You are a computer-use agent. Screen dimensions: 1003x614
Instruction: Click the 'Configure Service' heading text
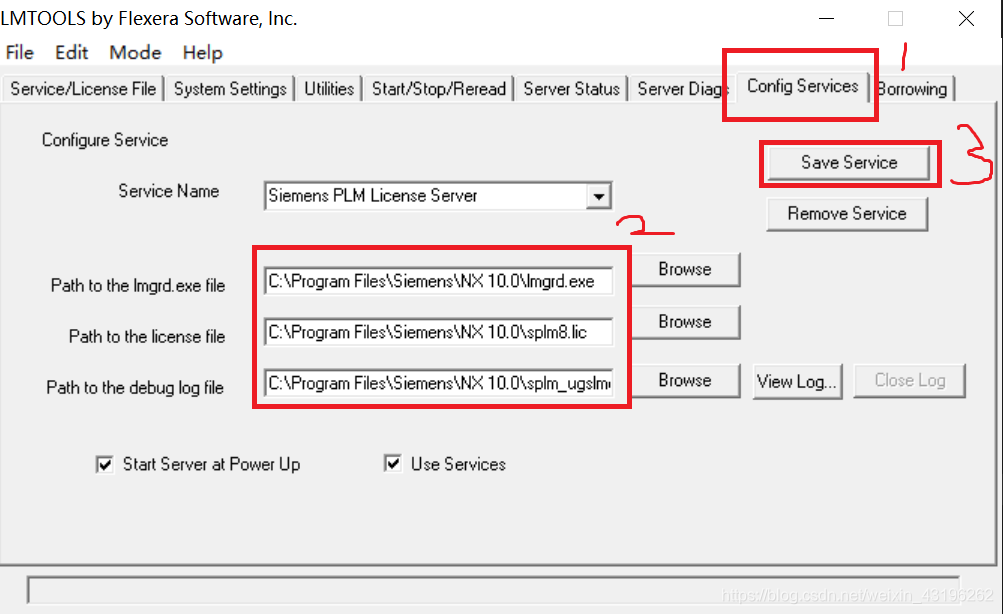[x=105, y=140]
